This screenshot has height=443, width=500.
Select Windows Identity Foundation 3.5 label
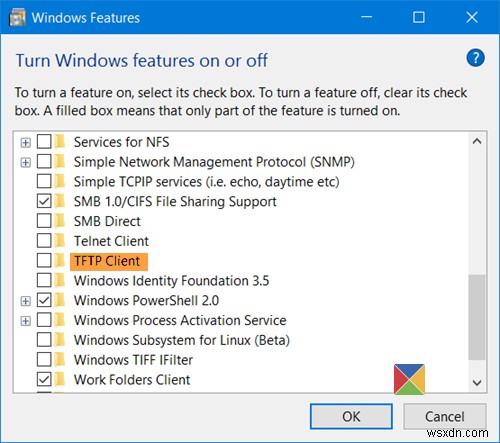coord(171,281)
